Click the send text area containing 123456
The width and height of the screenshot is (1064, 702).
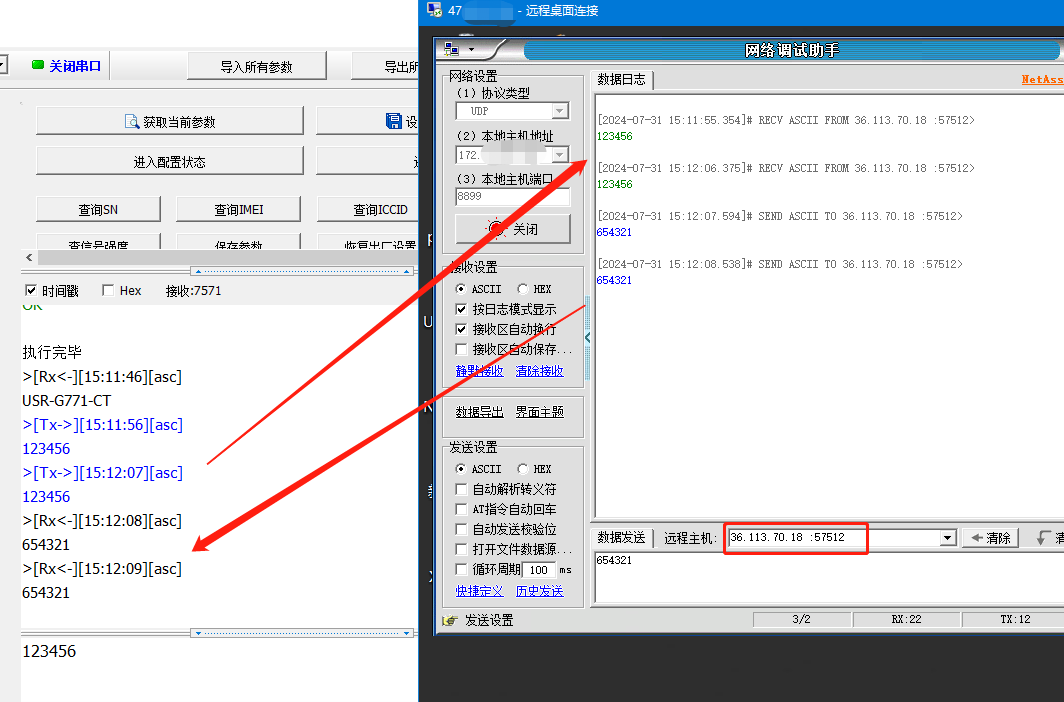[219, 668]
